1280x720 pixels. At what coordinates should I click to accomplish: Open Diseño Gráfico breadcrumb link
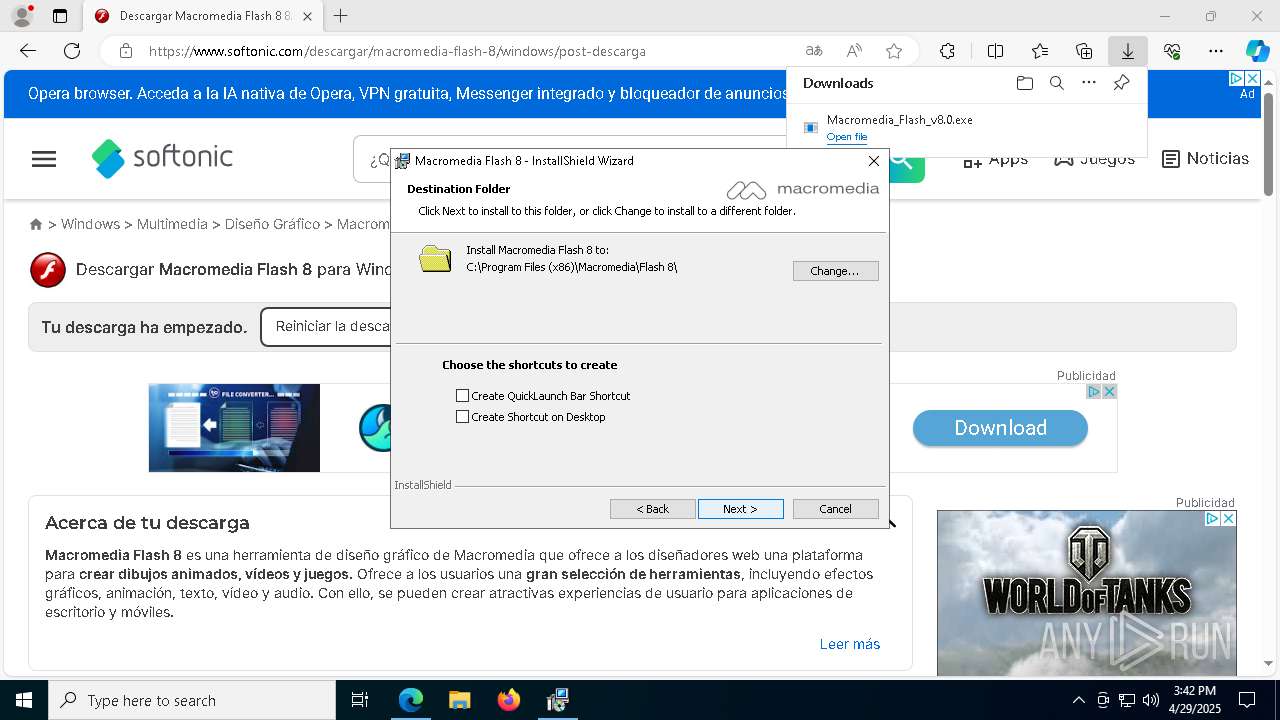tap(272, 224)
